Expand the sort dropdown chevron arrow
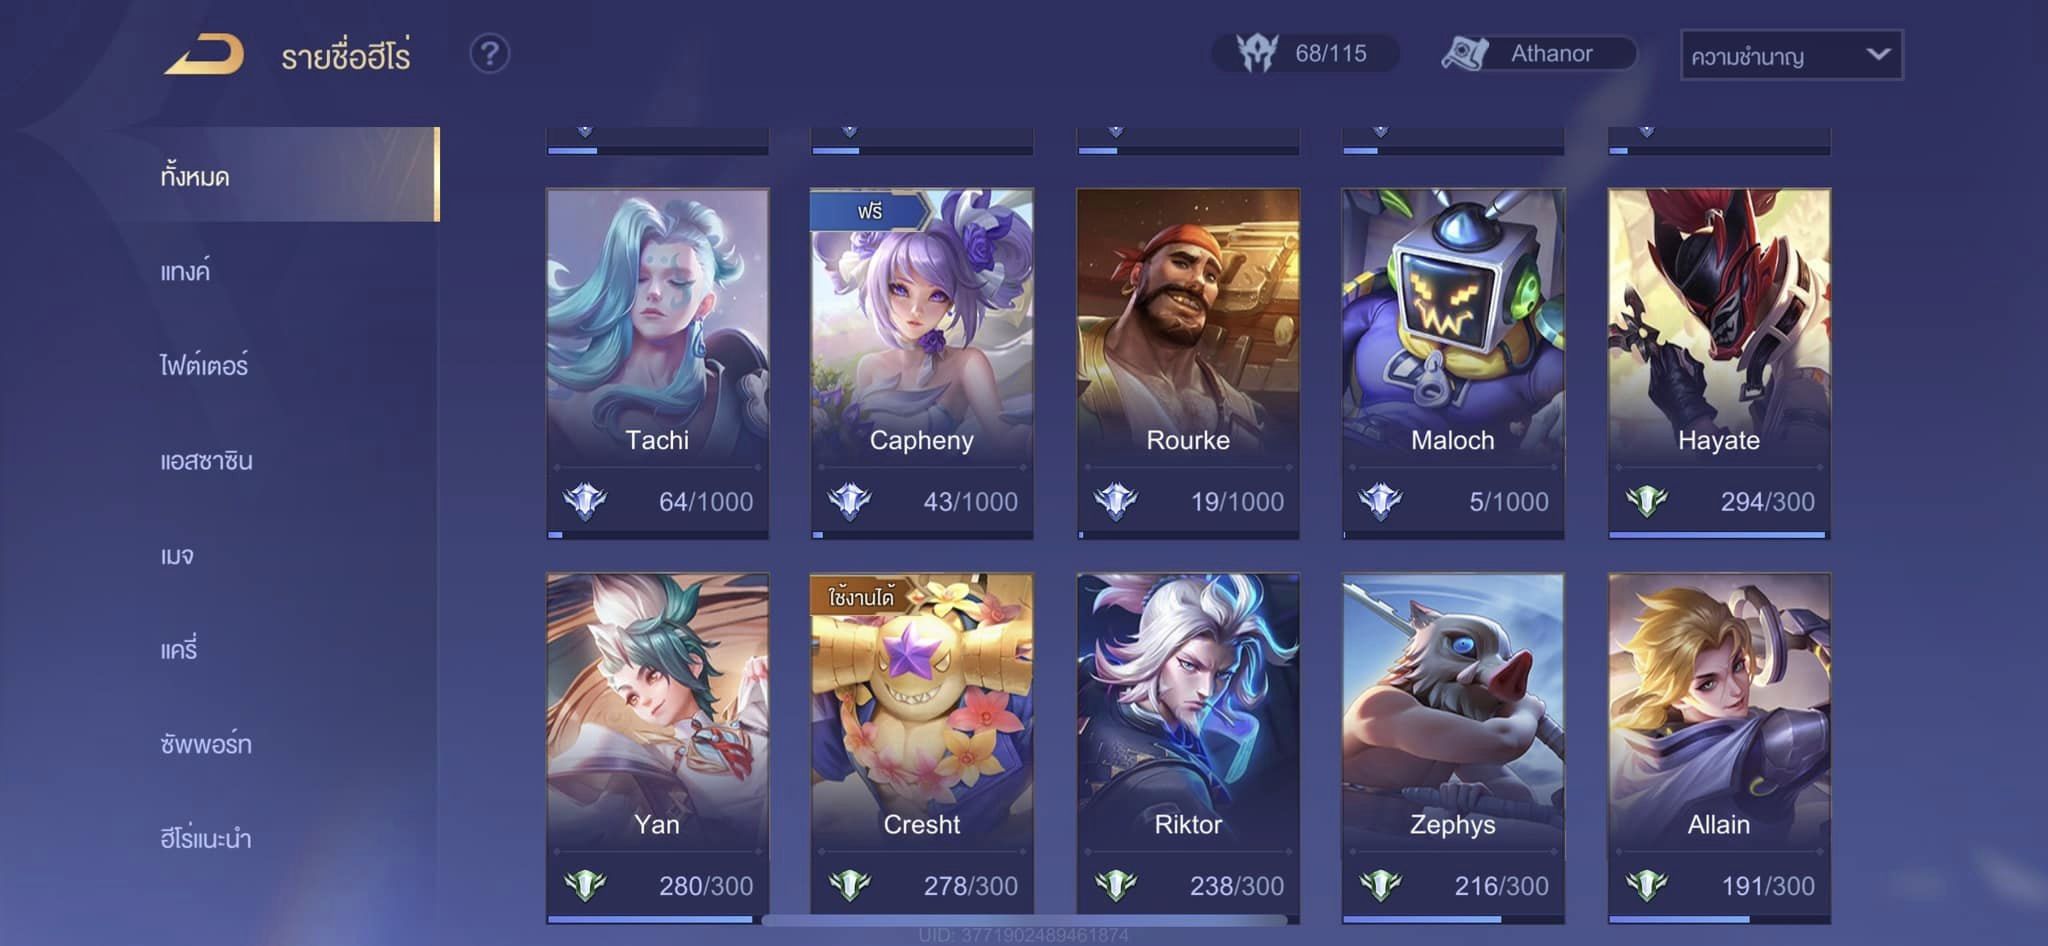This screenshot has width=2048, height=946. point(1878,54)
